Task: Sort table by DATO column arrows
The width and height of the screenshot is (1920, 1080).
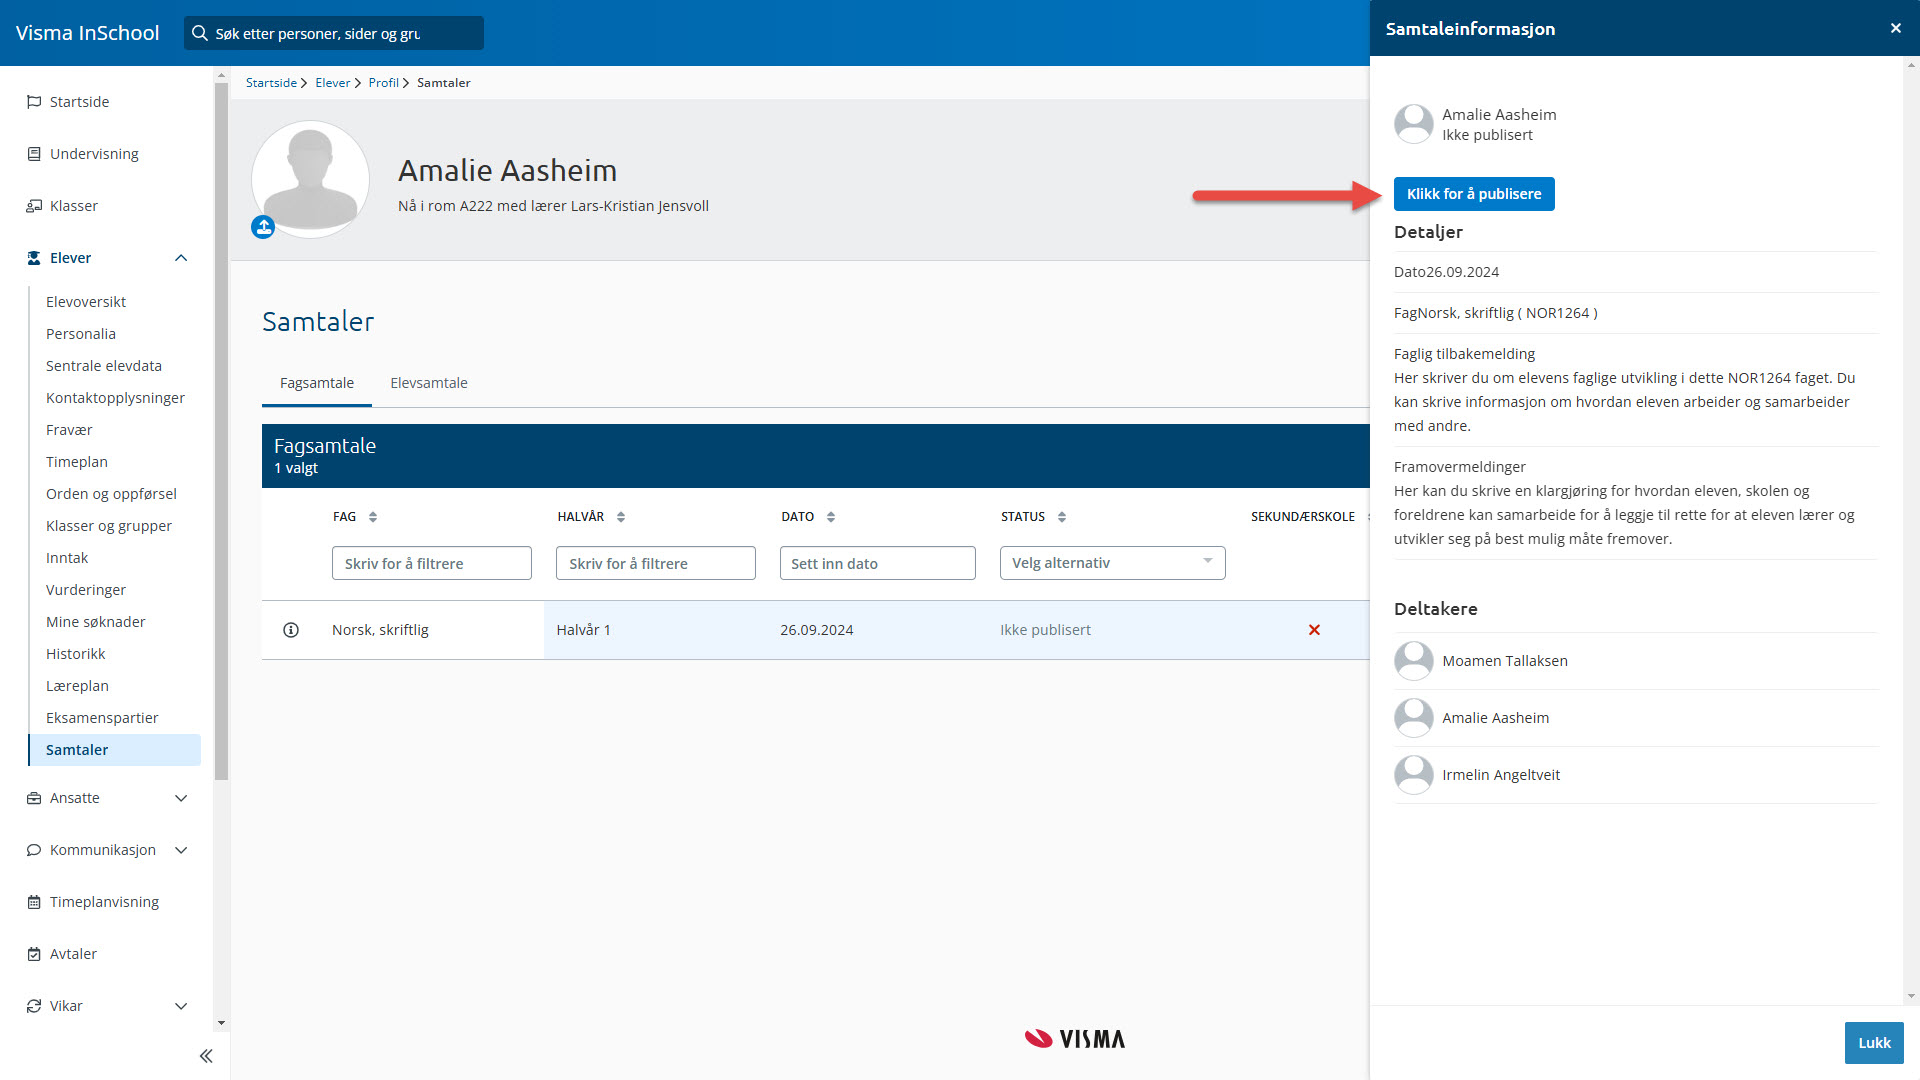Action: point(831,517)
